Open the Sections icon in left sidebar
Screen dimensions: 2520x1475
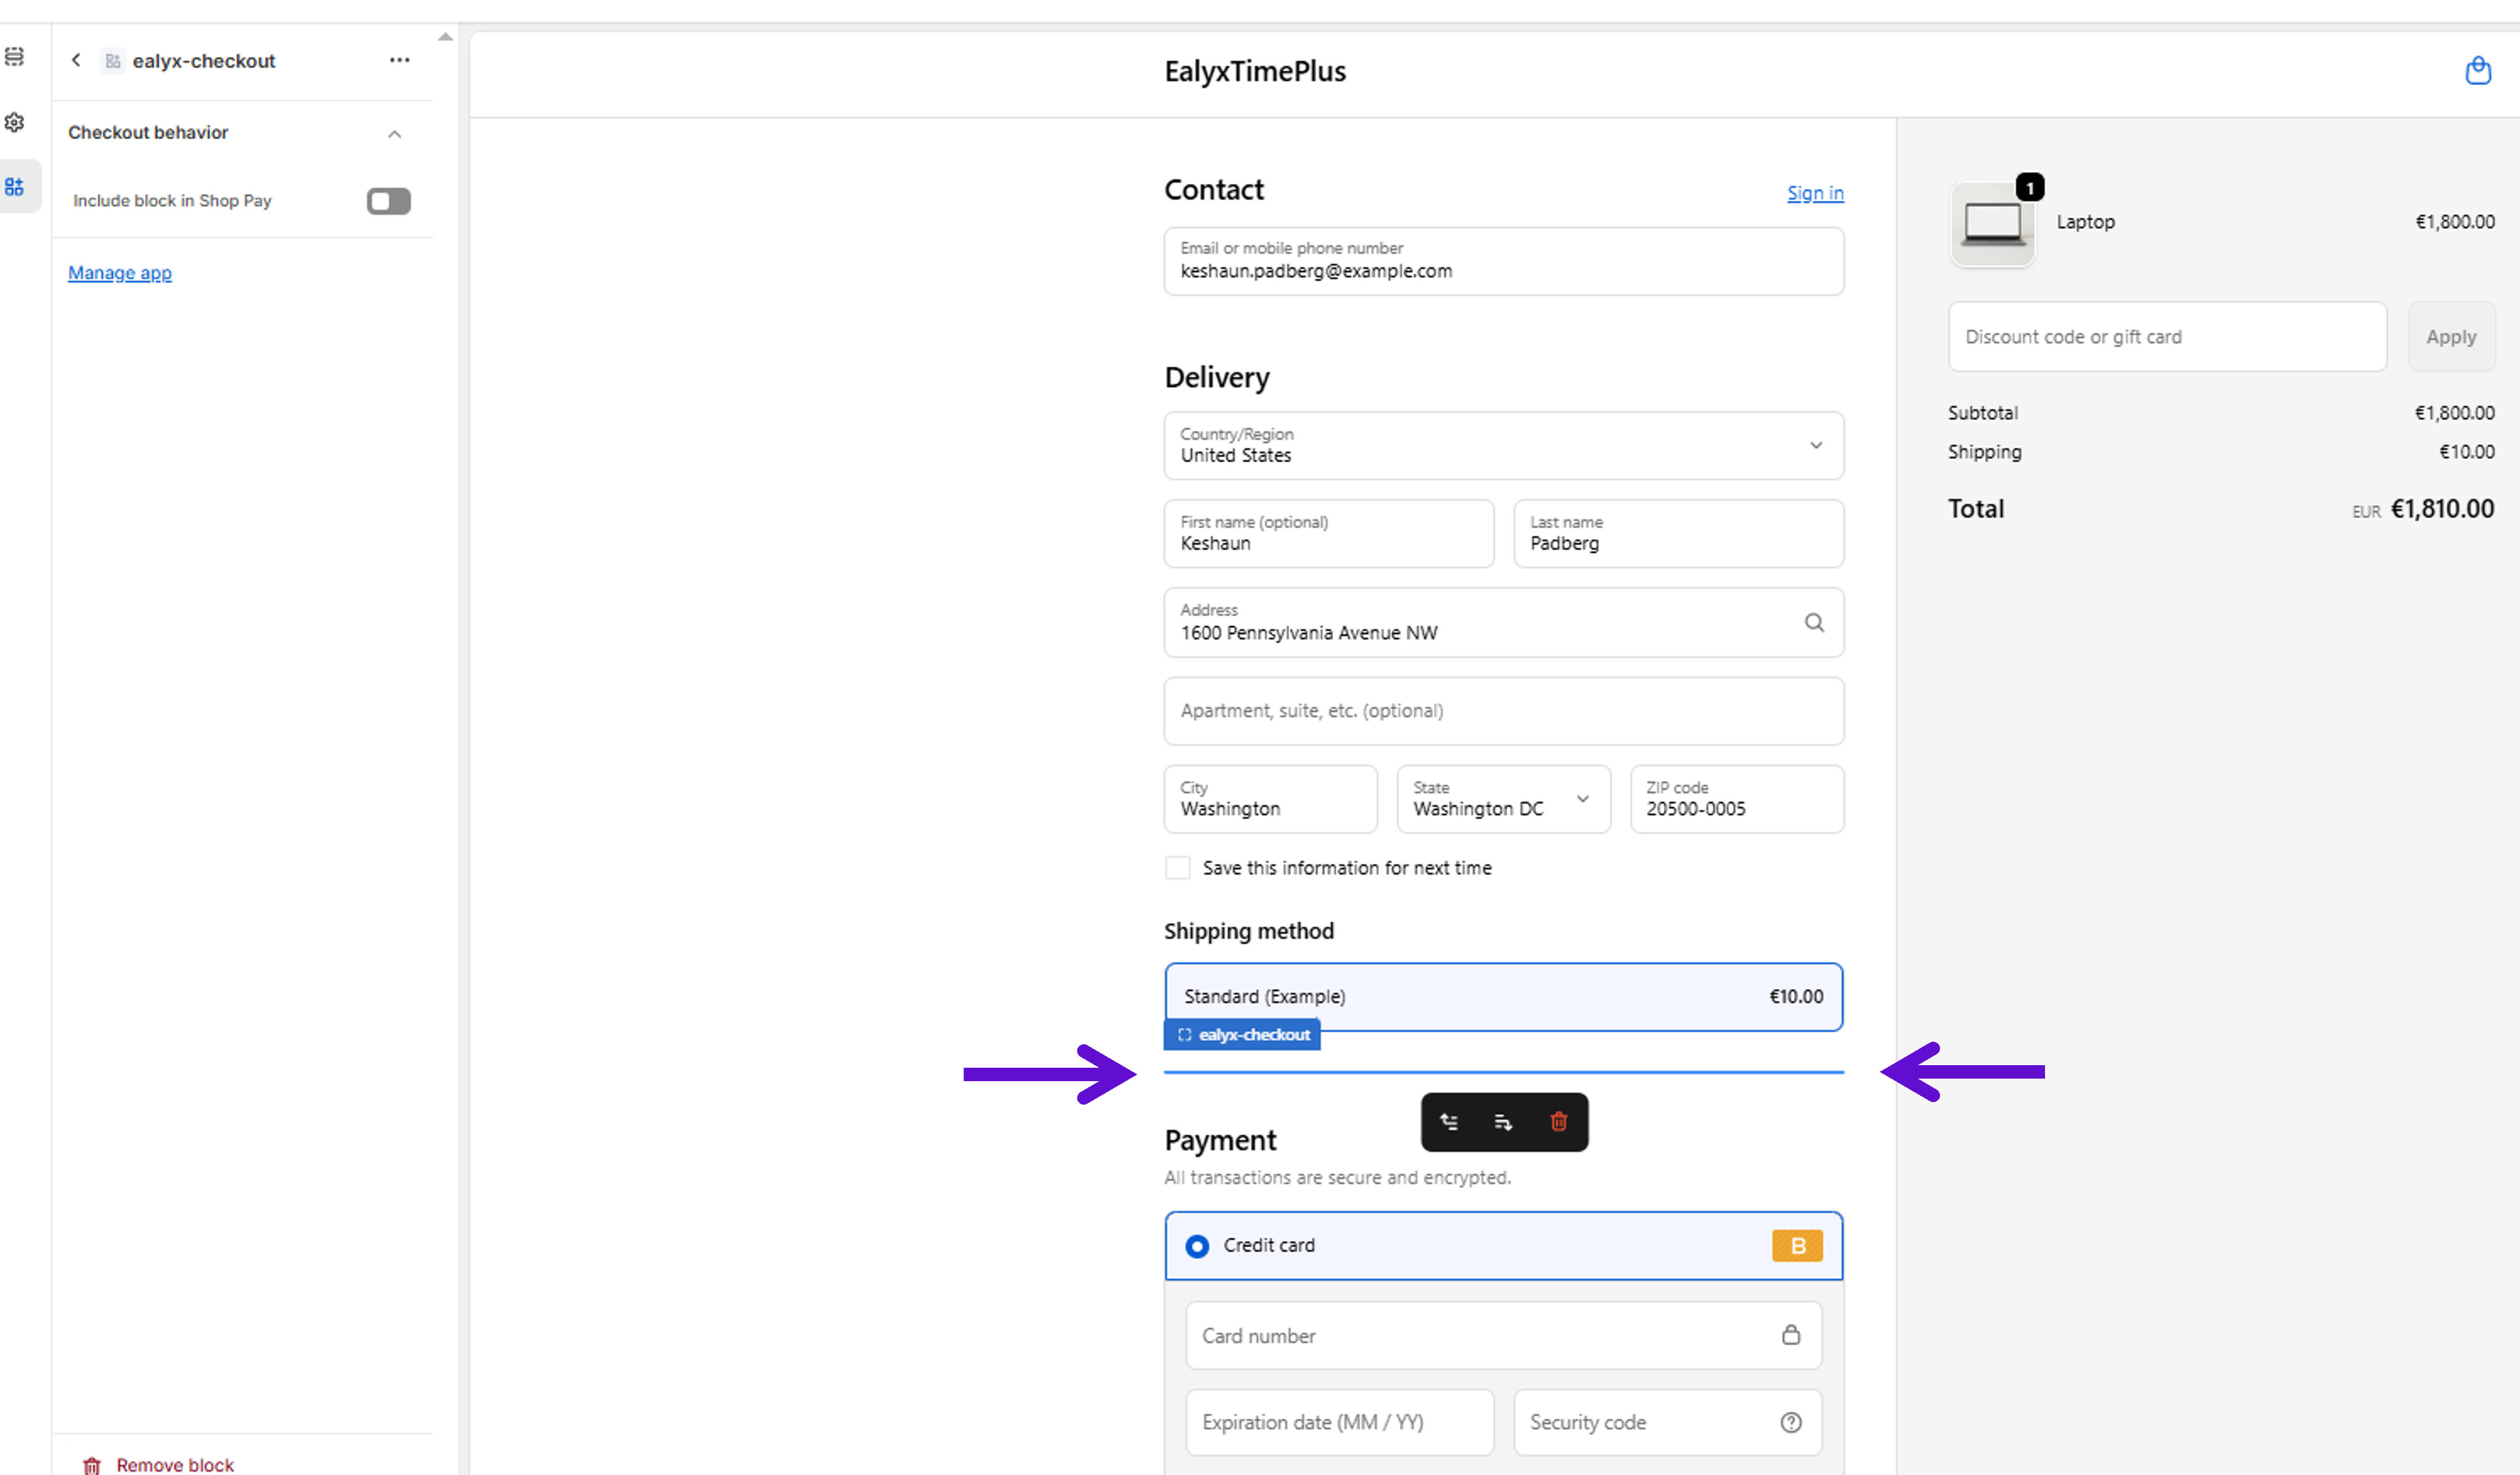(x=15, y=57)
